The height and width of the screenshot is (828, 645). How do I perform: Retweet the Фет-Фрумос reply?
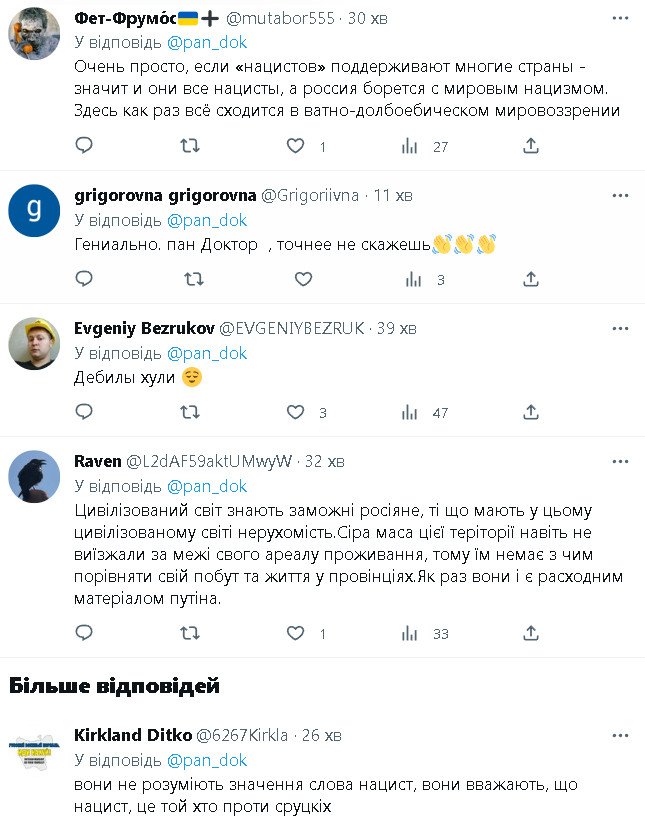pos(189,146)
